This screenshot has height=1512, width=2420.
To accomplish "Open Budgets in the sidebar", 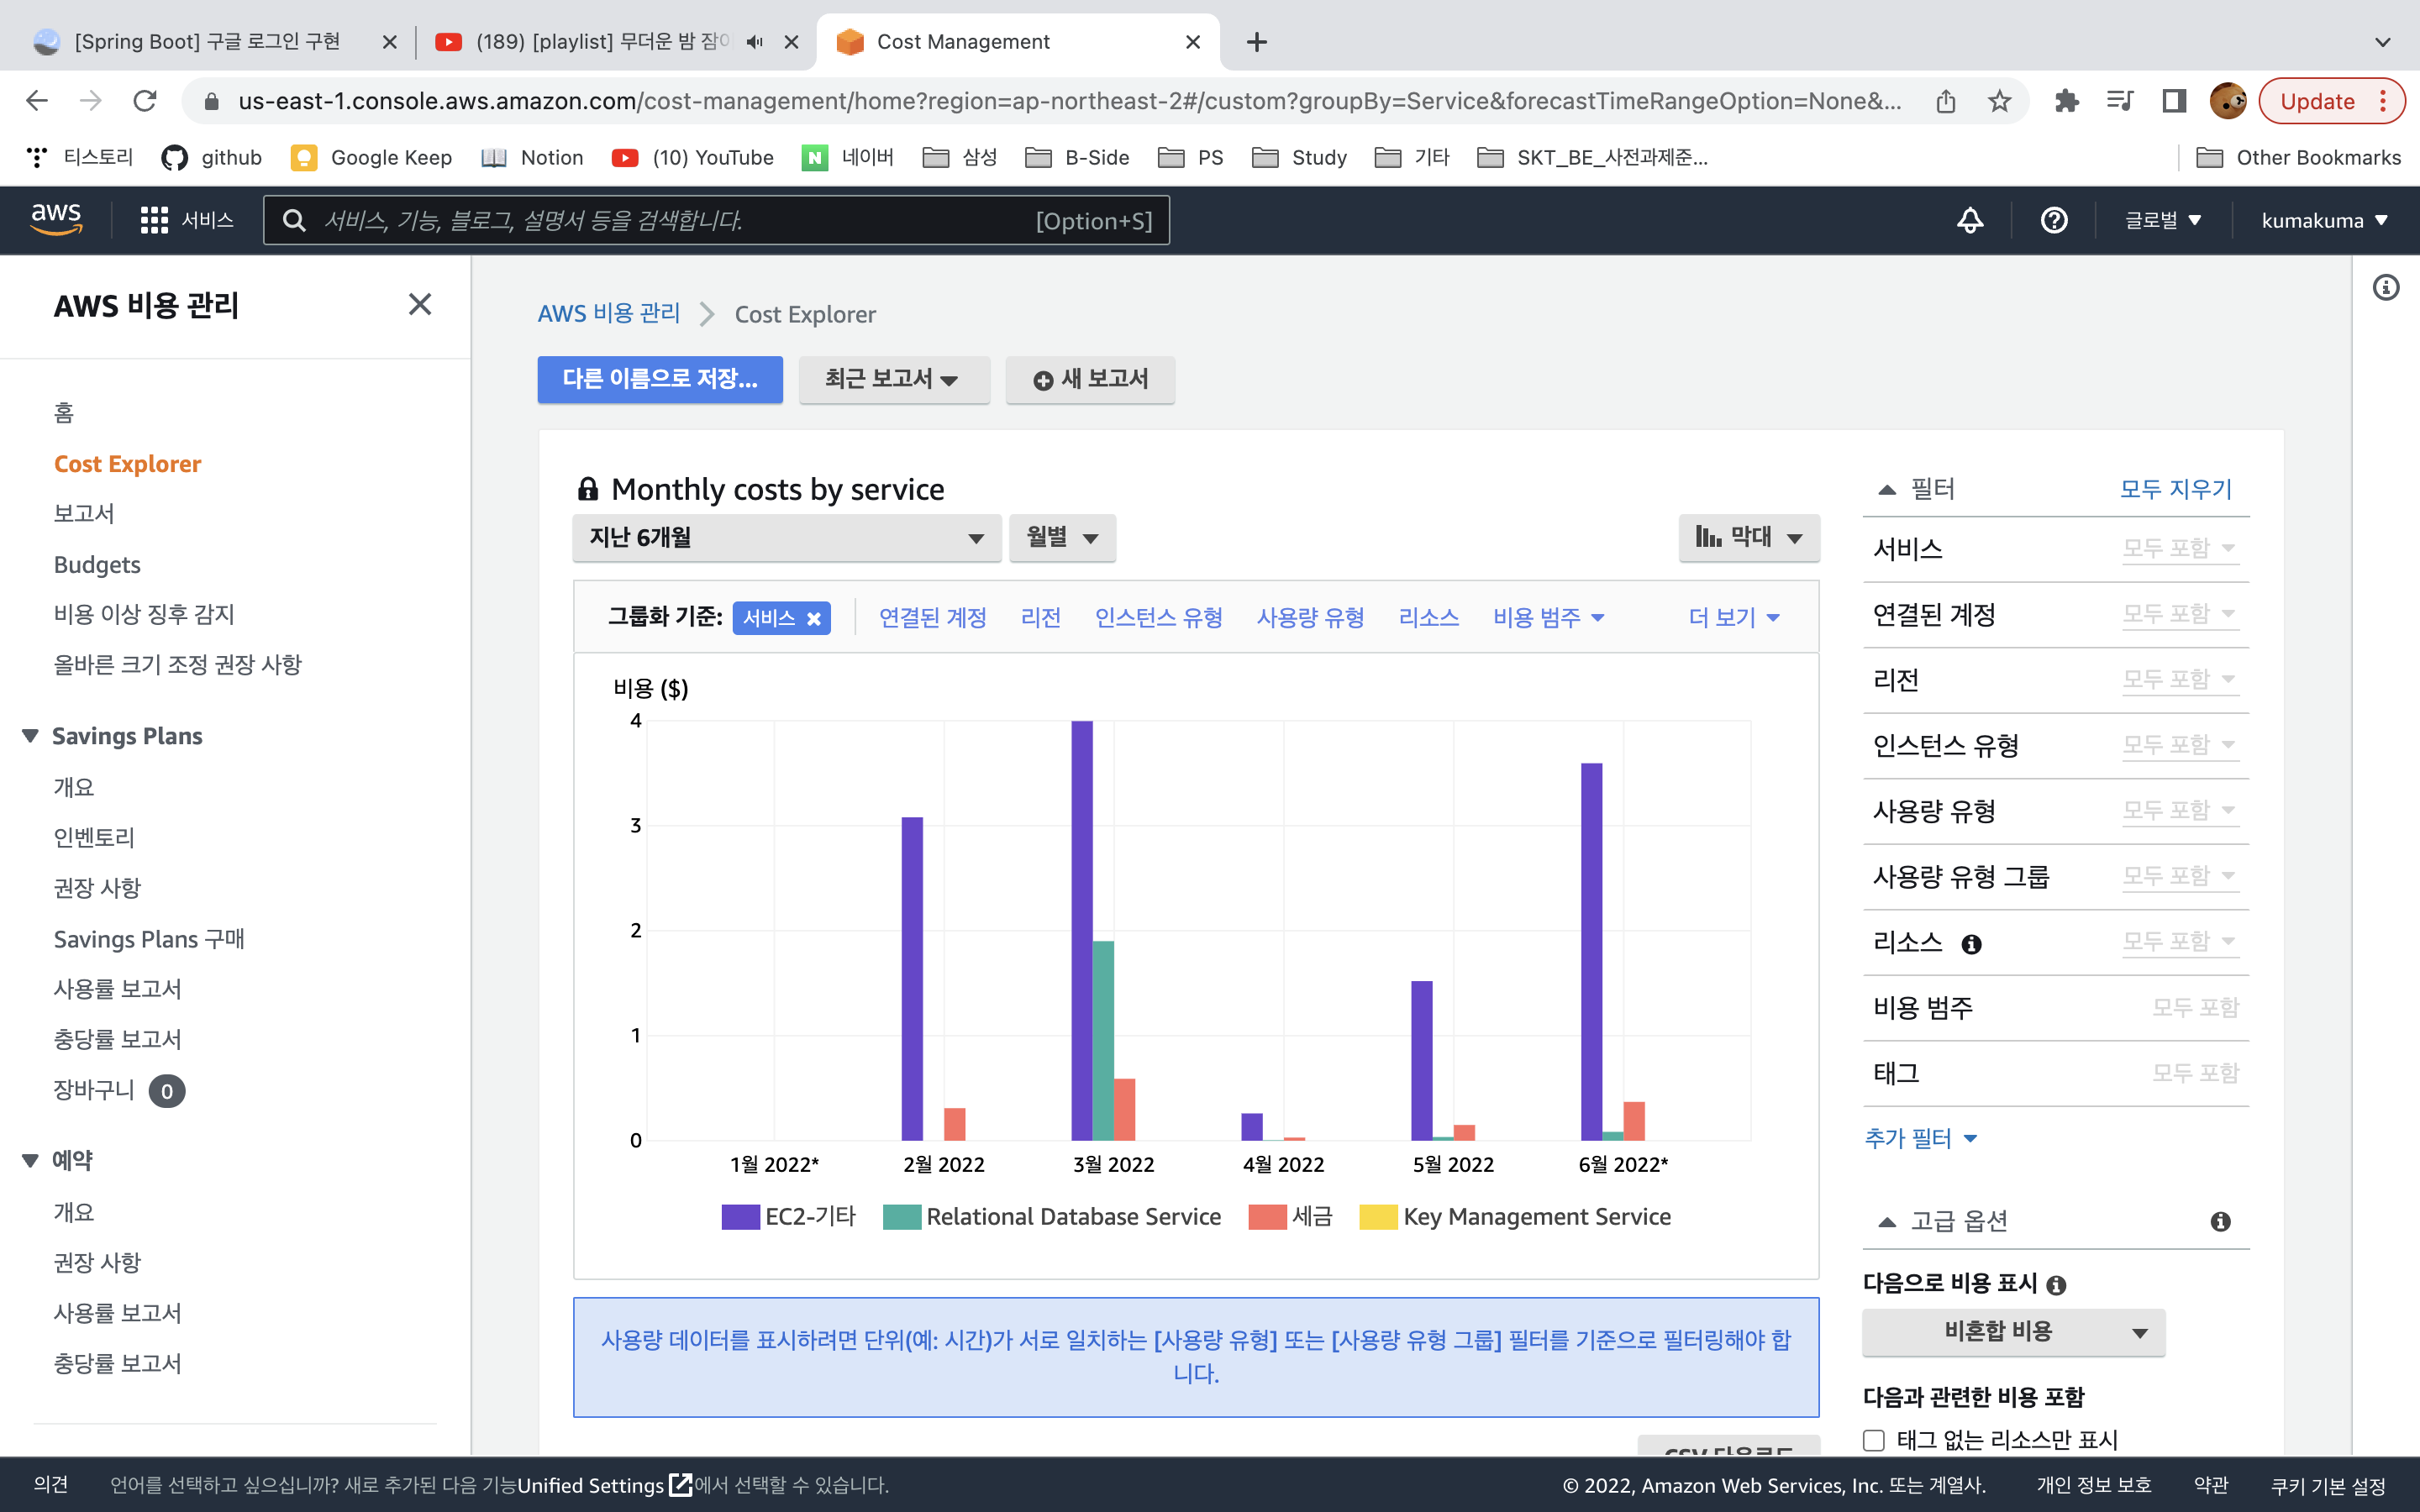I will point(97,564).
